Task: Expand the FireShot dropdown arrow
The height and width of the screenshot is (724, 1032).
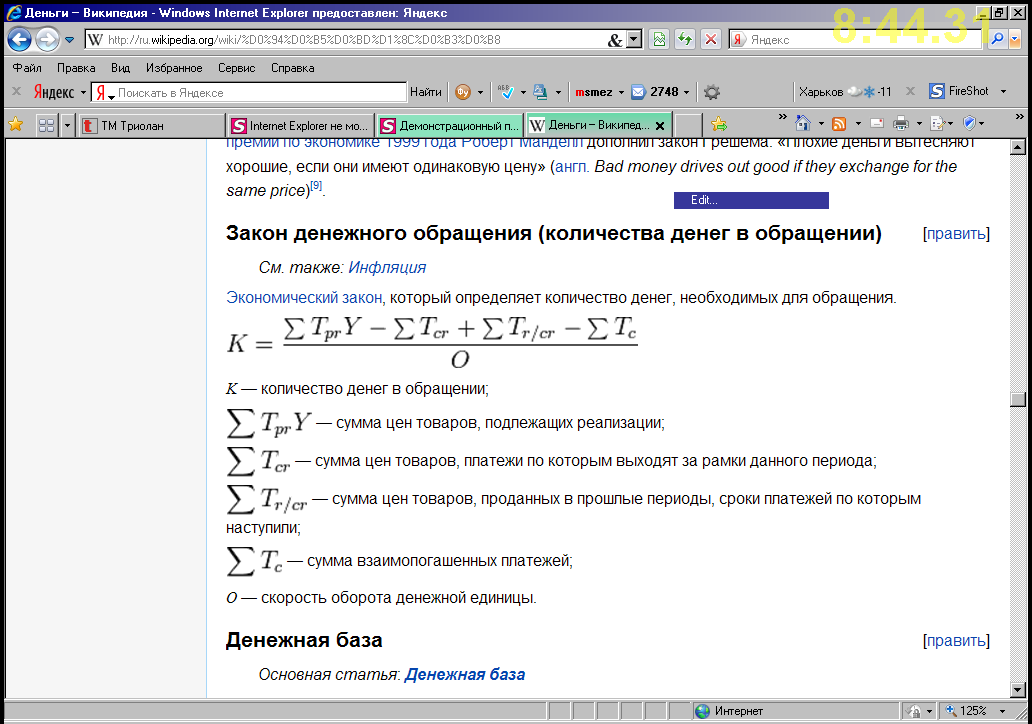Action: click(1003, 92)
